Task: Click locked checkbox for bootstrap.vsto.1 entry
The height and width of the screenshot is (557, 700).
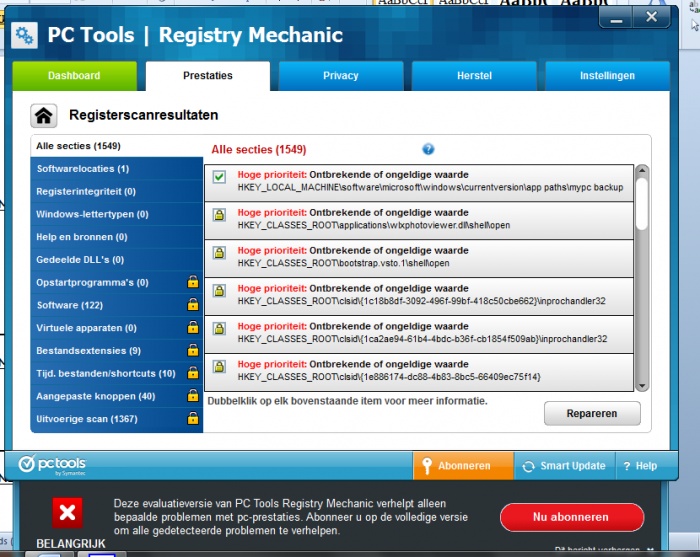Action: tap(219, 253)
